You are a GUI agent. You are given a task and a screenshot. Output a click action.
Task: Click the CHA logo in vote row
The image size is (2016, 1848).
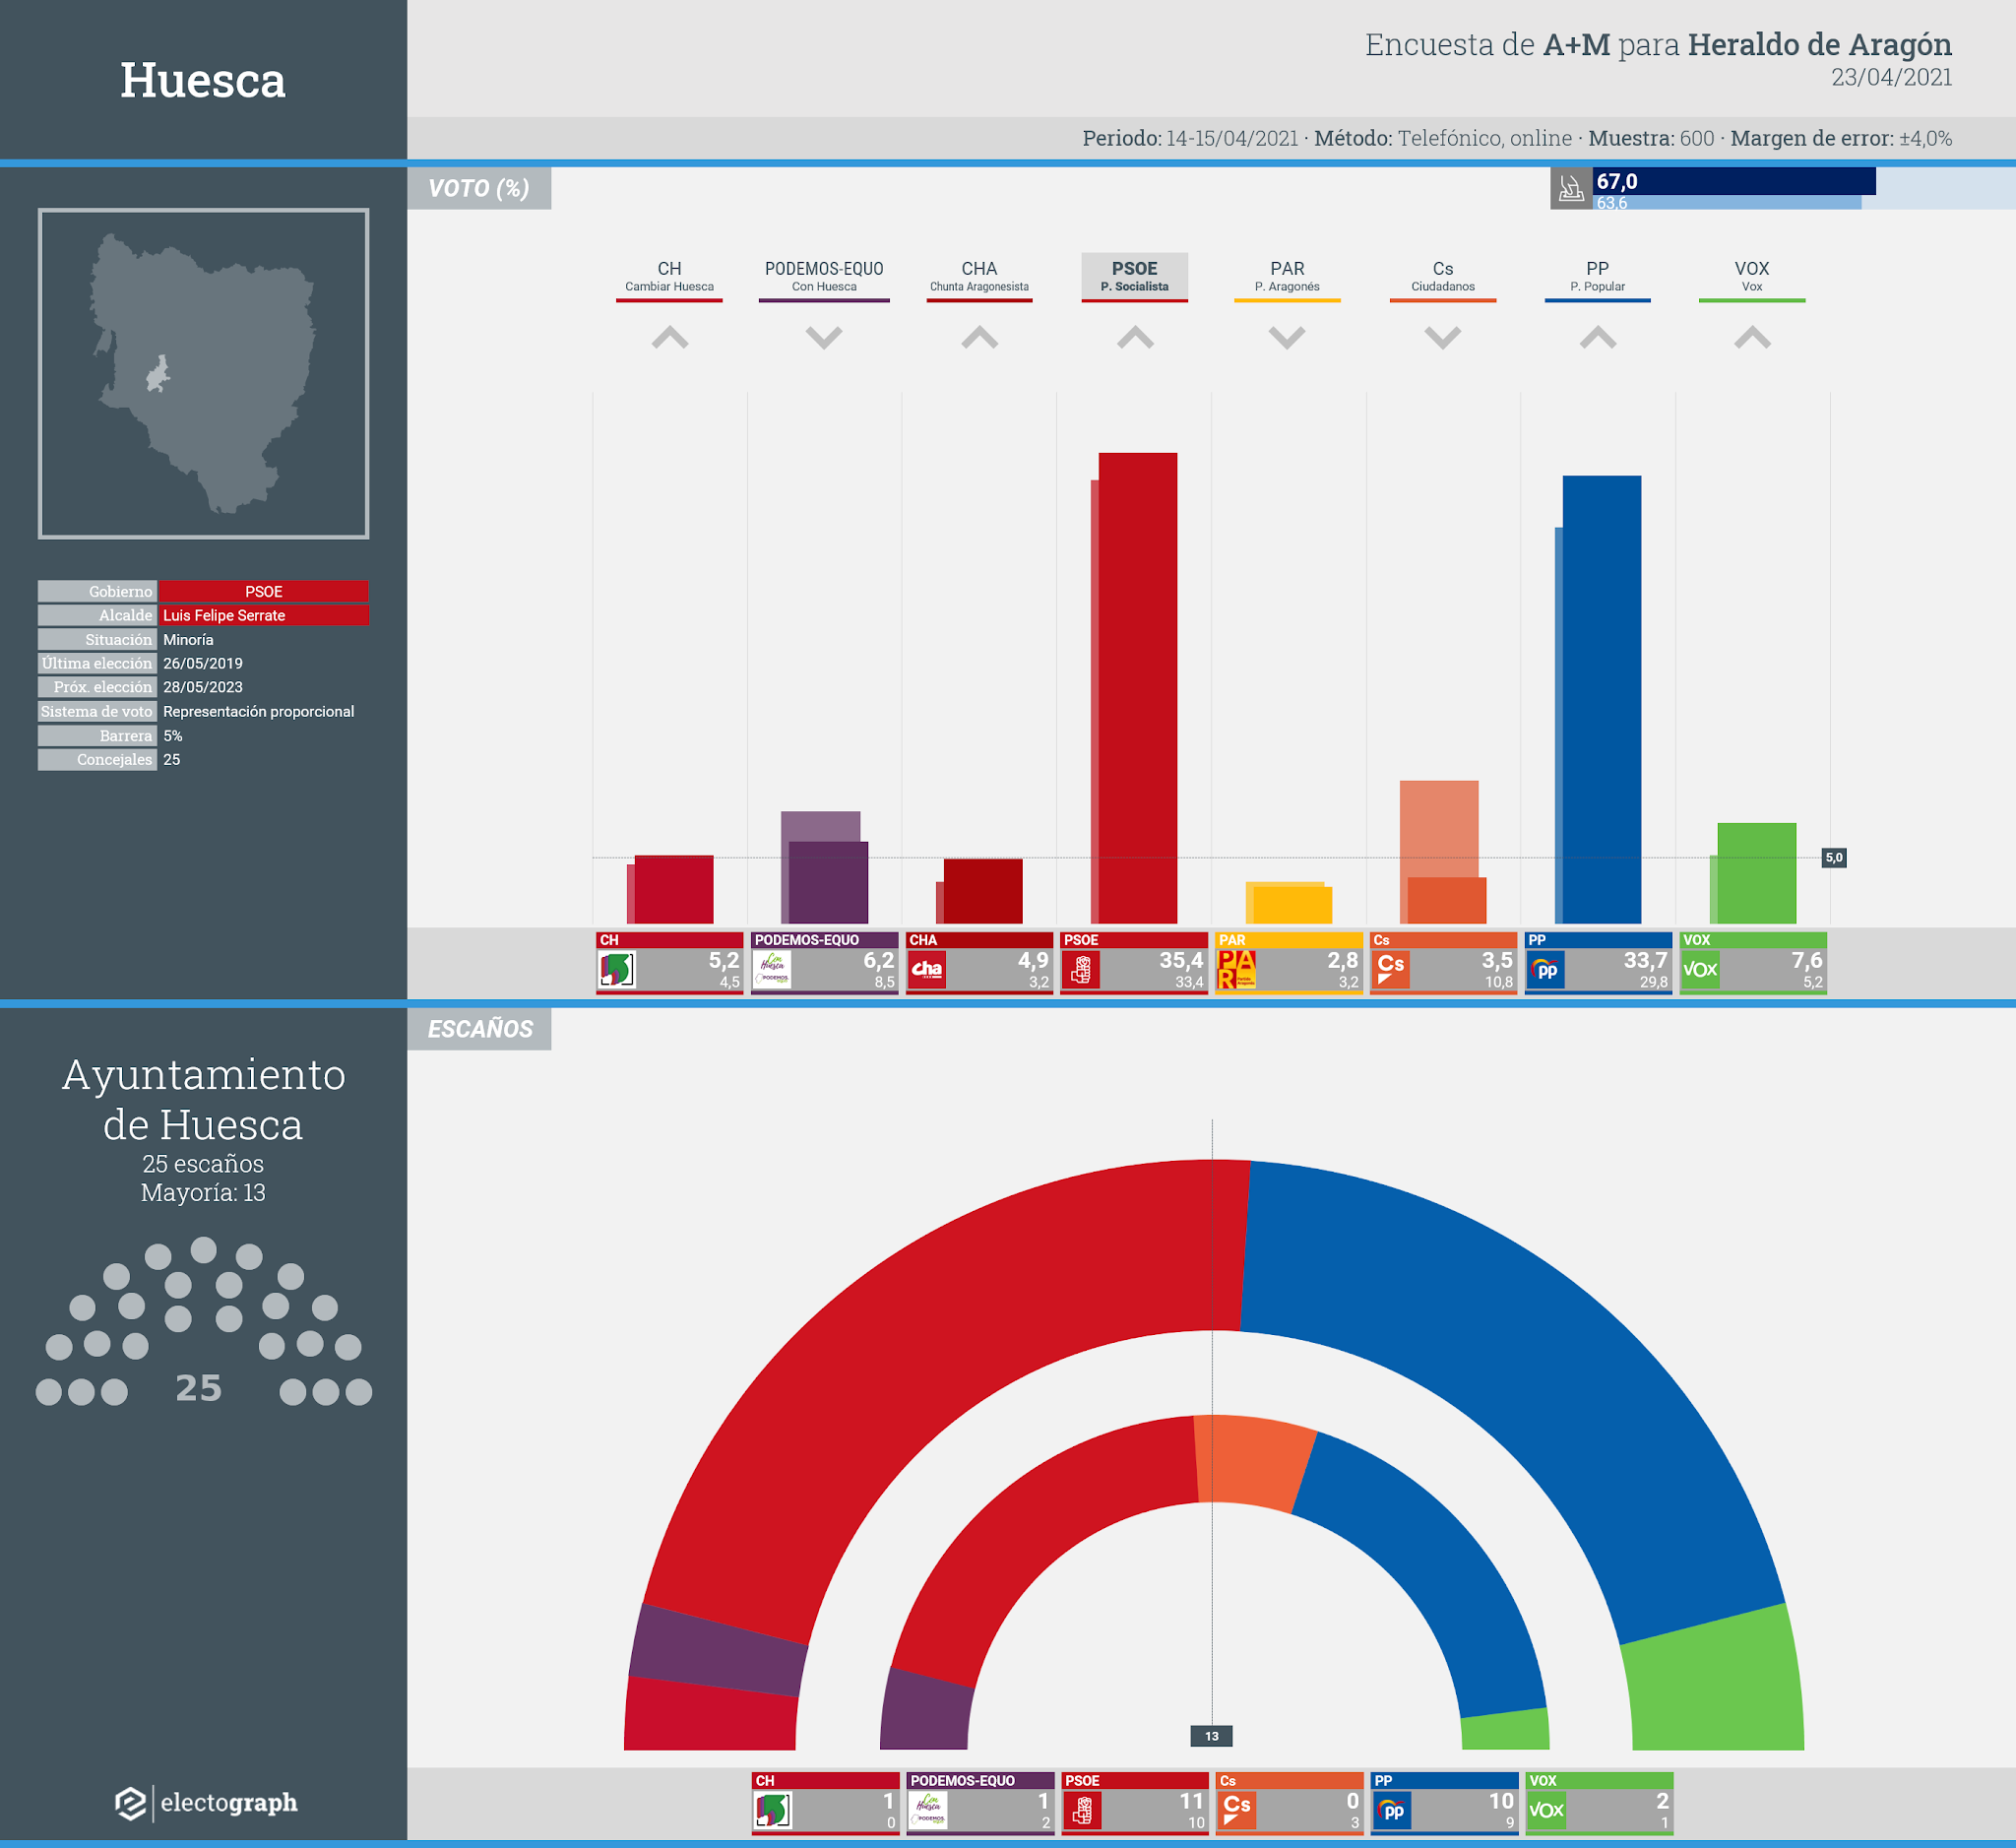pyautogui.click(x=926, y=969)
